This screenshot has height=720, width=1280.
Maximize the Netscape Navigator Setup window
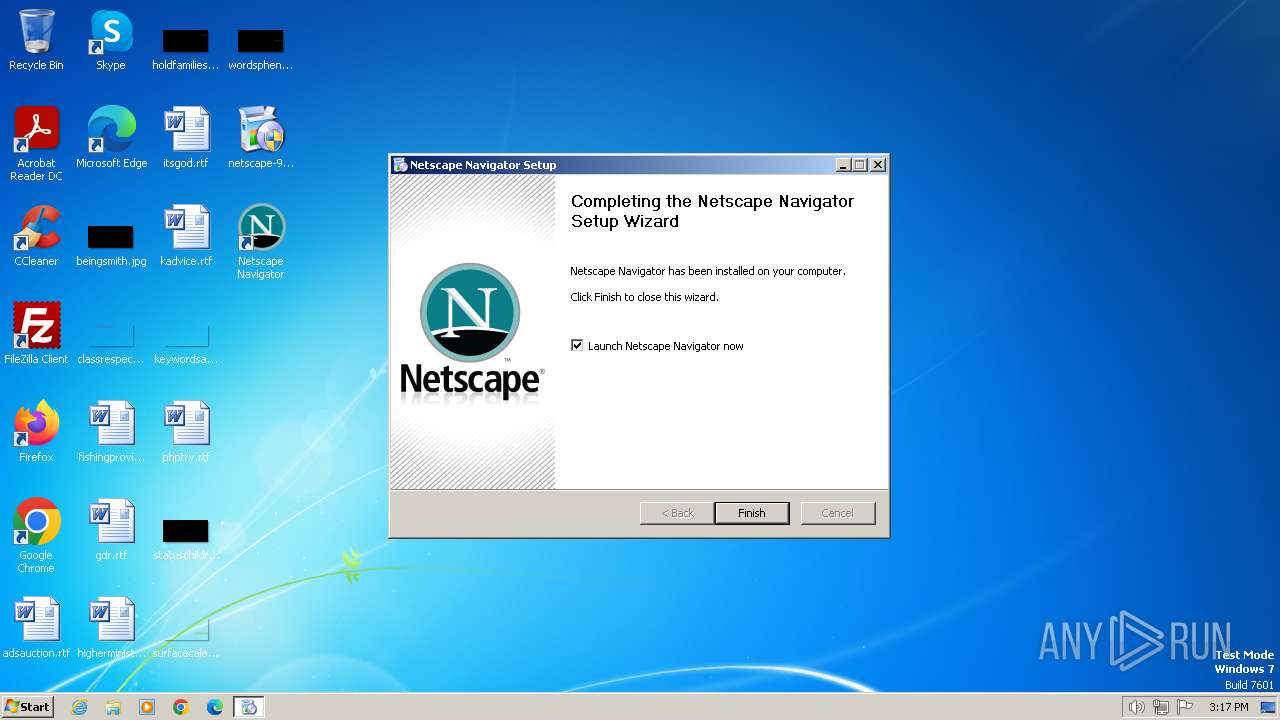click(860, 165)
